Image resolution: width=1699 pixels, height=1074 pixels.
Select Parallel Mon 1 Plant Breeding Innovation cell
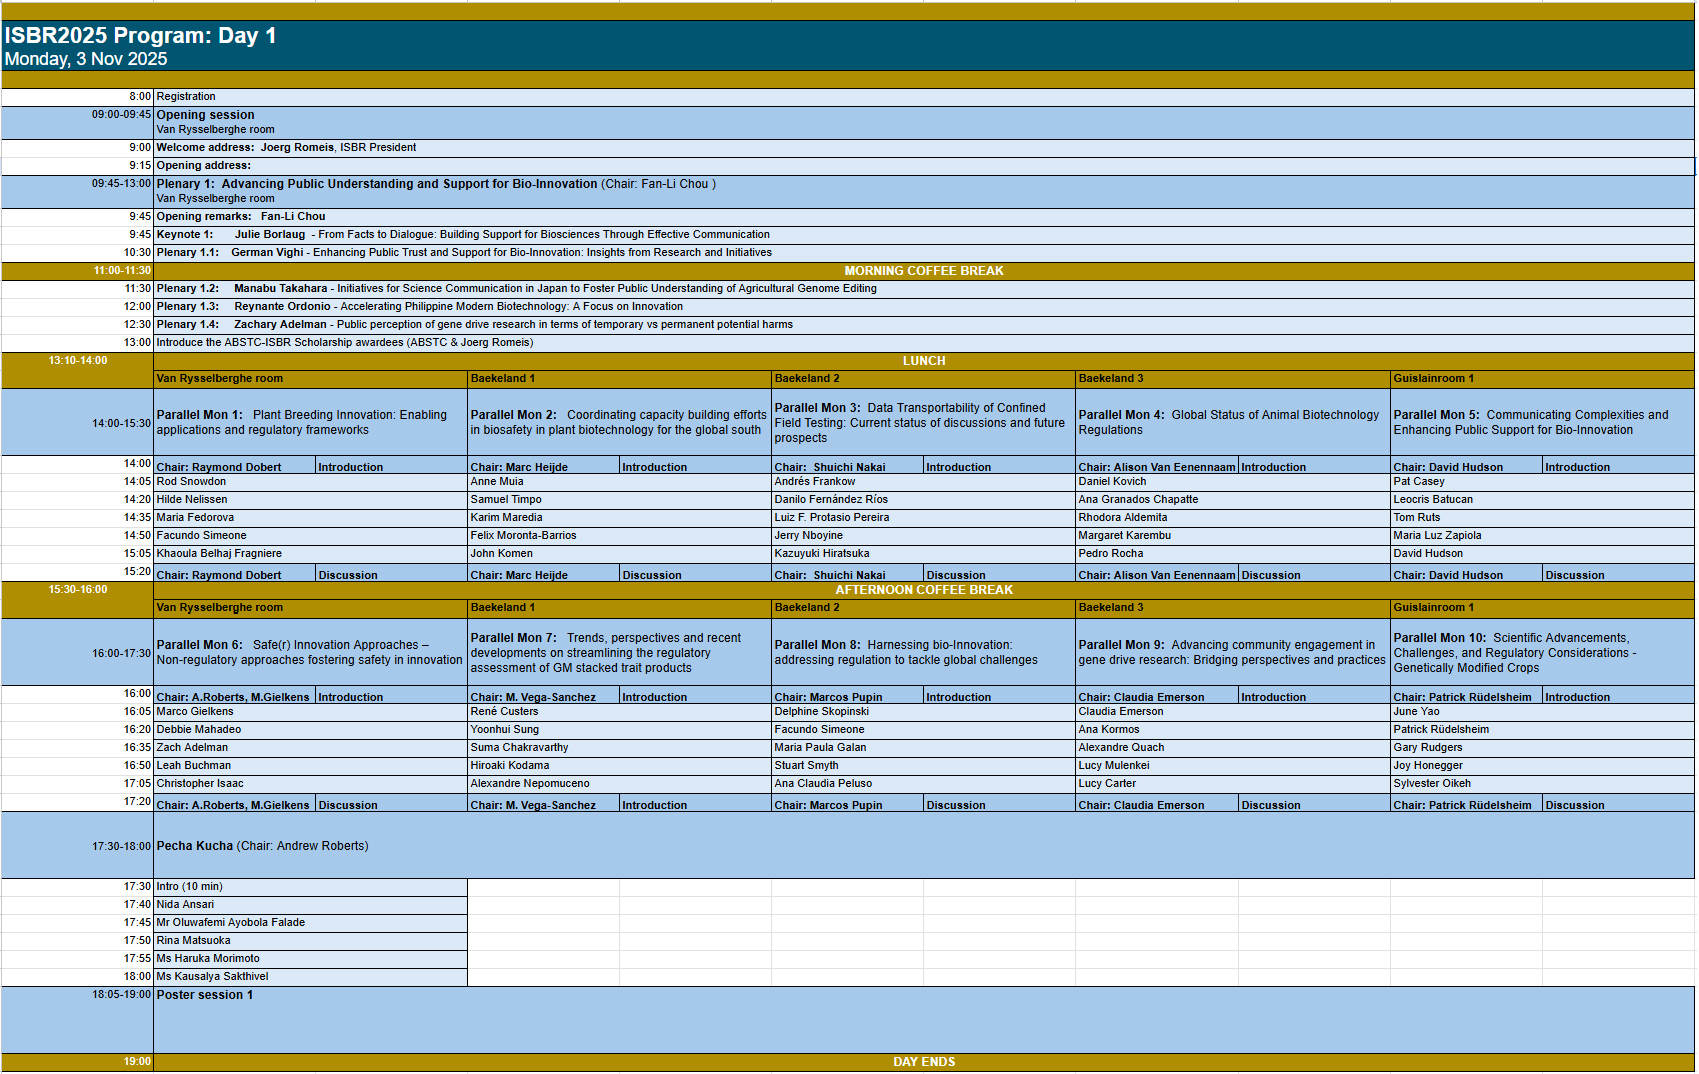pyautogui.click(x=310, y=423)
